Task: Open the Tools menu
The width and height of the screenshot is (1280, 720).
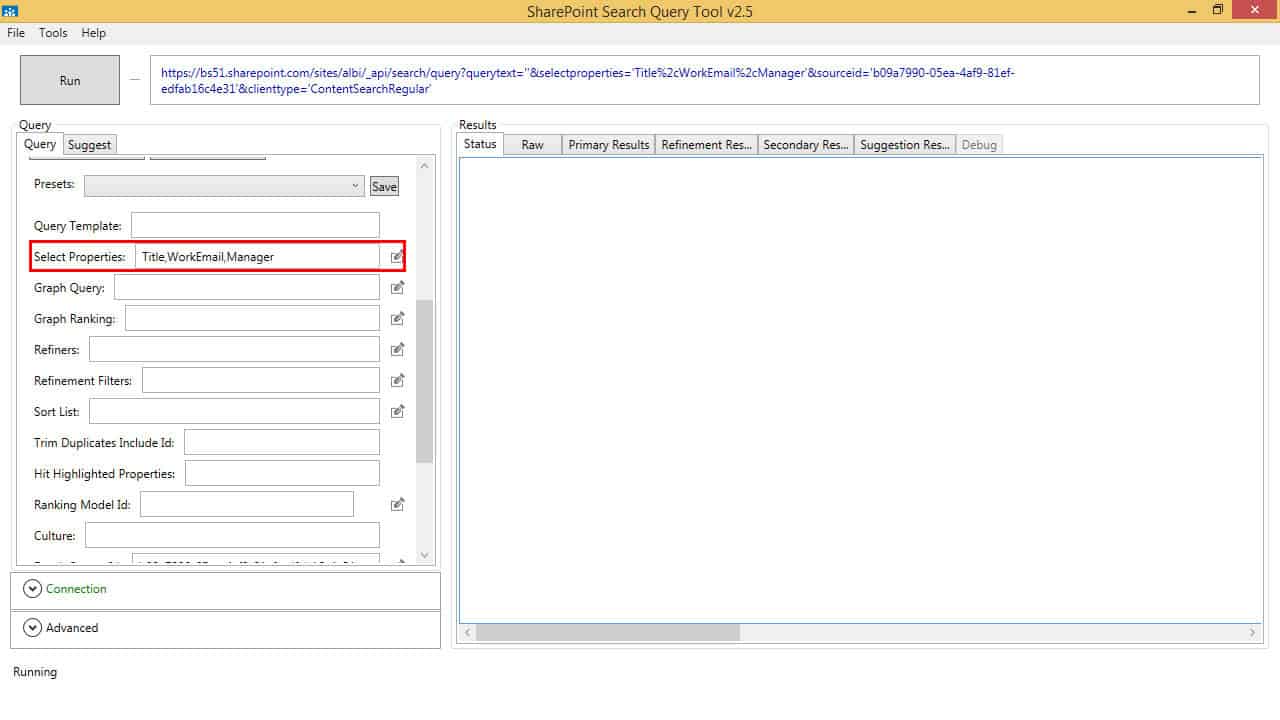Action: [53, 33]
